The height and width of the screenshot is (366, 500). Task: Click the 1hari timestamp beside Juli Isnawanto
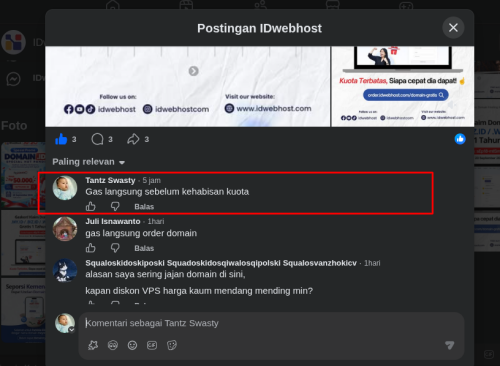156,221
